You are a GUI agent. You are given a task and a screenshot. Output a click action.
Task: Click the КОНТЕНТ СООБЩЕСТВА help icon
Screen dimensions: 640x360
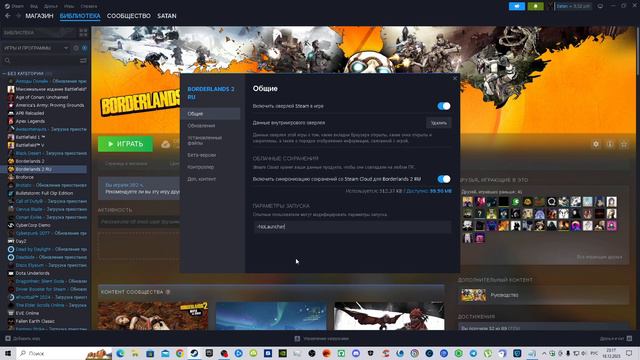click(x=168, y=292)
